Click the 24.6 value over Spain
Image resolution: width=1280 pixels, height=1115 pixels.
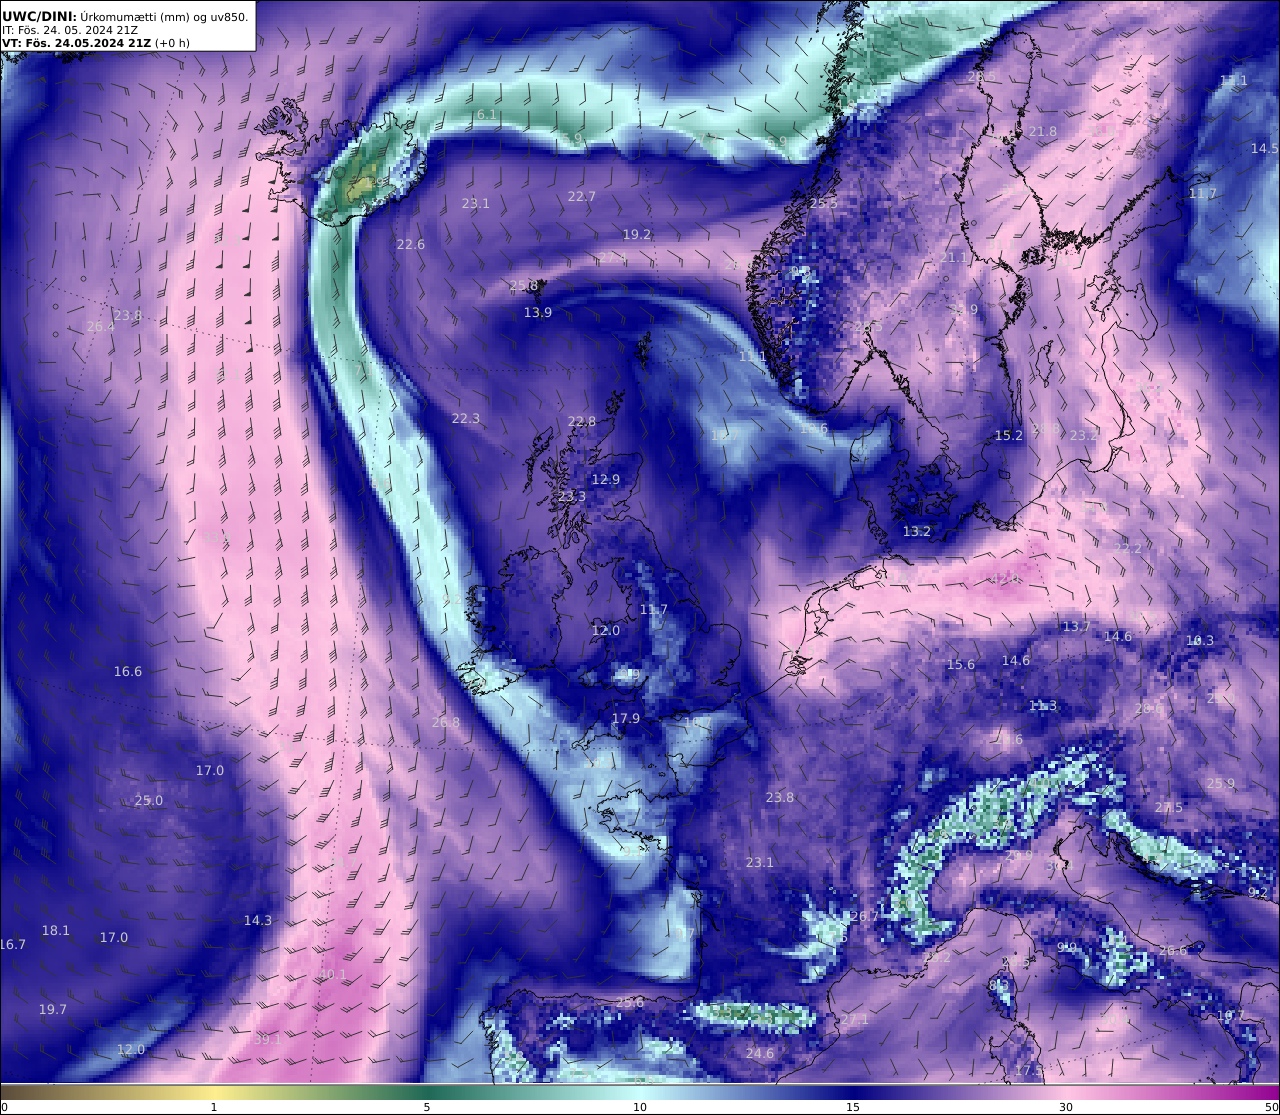pos(759,1054)
